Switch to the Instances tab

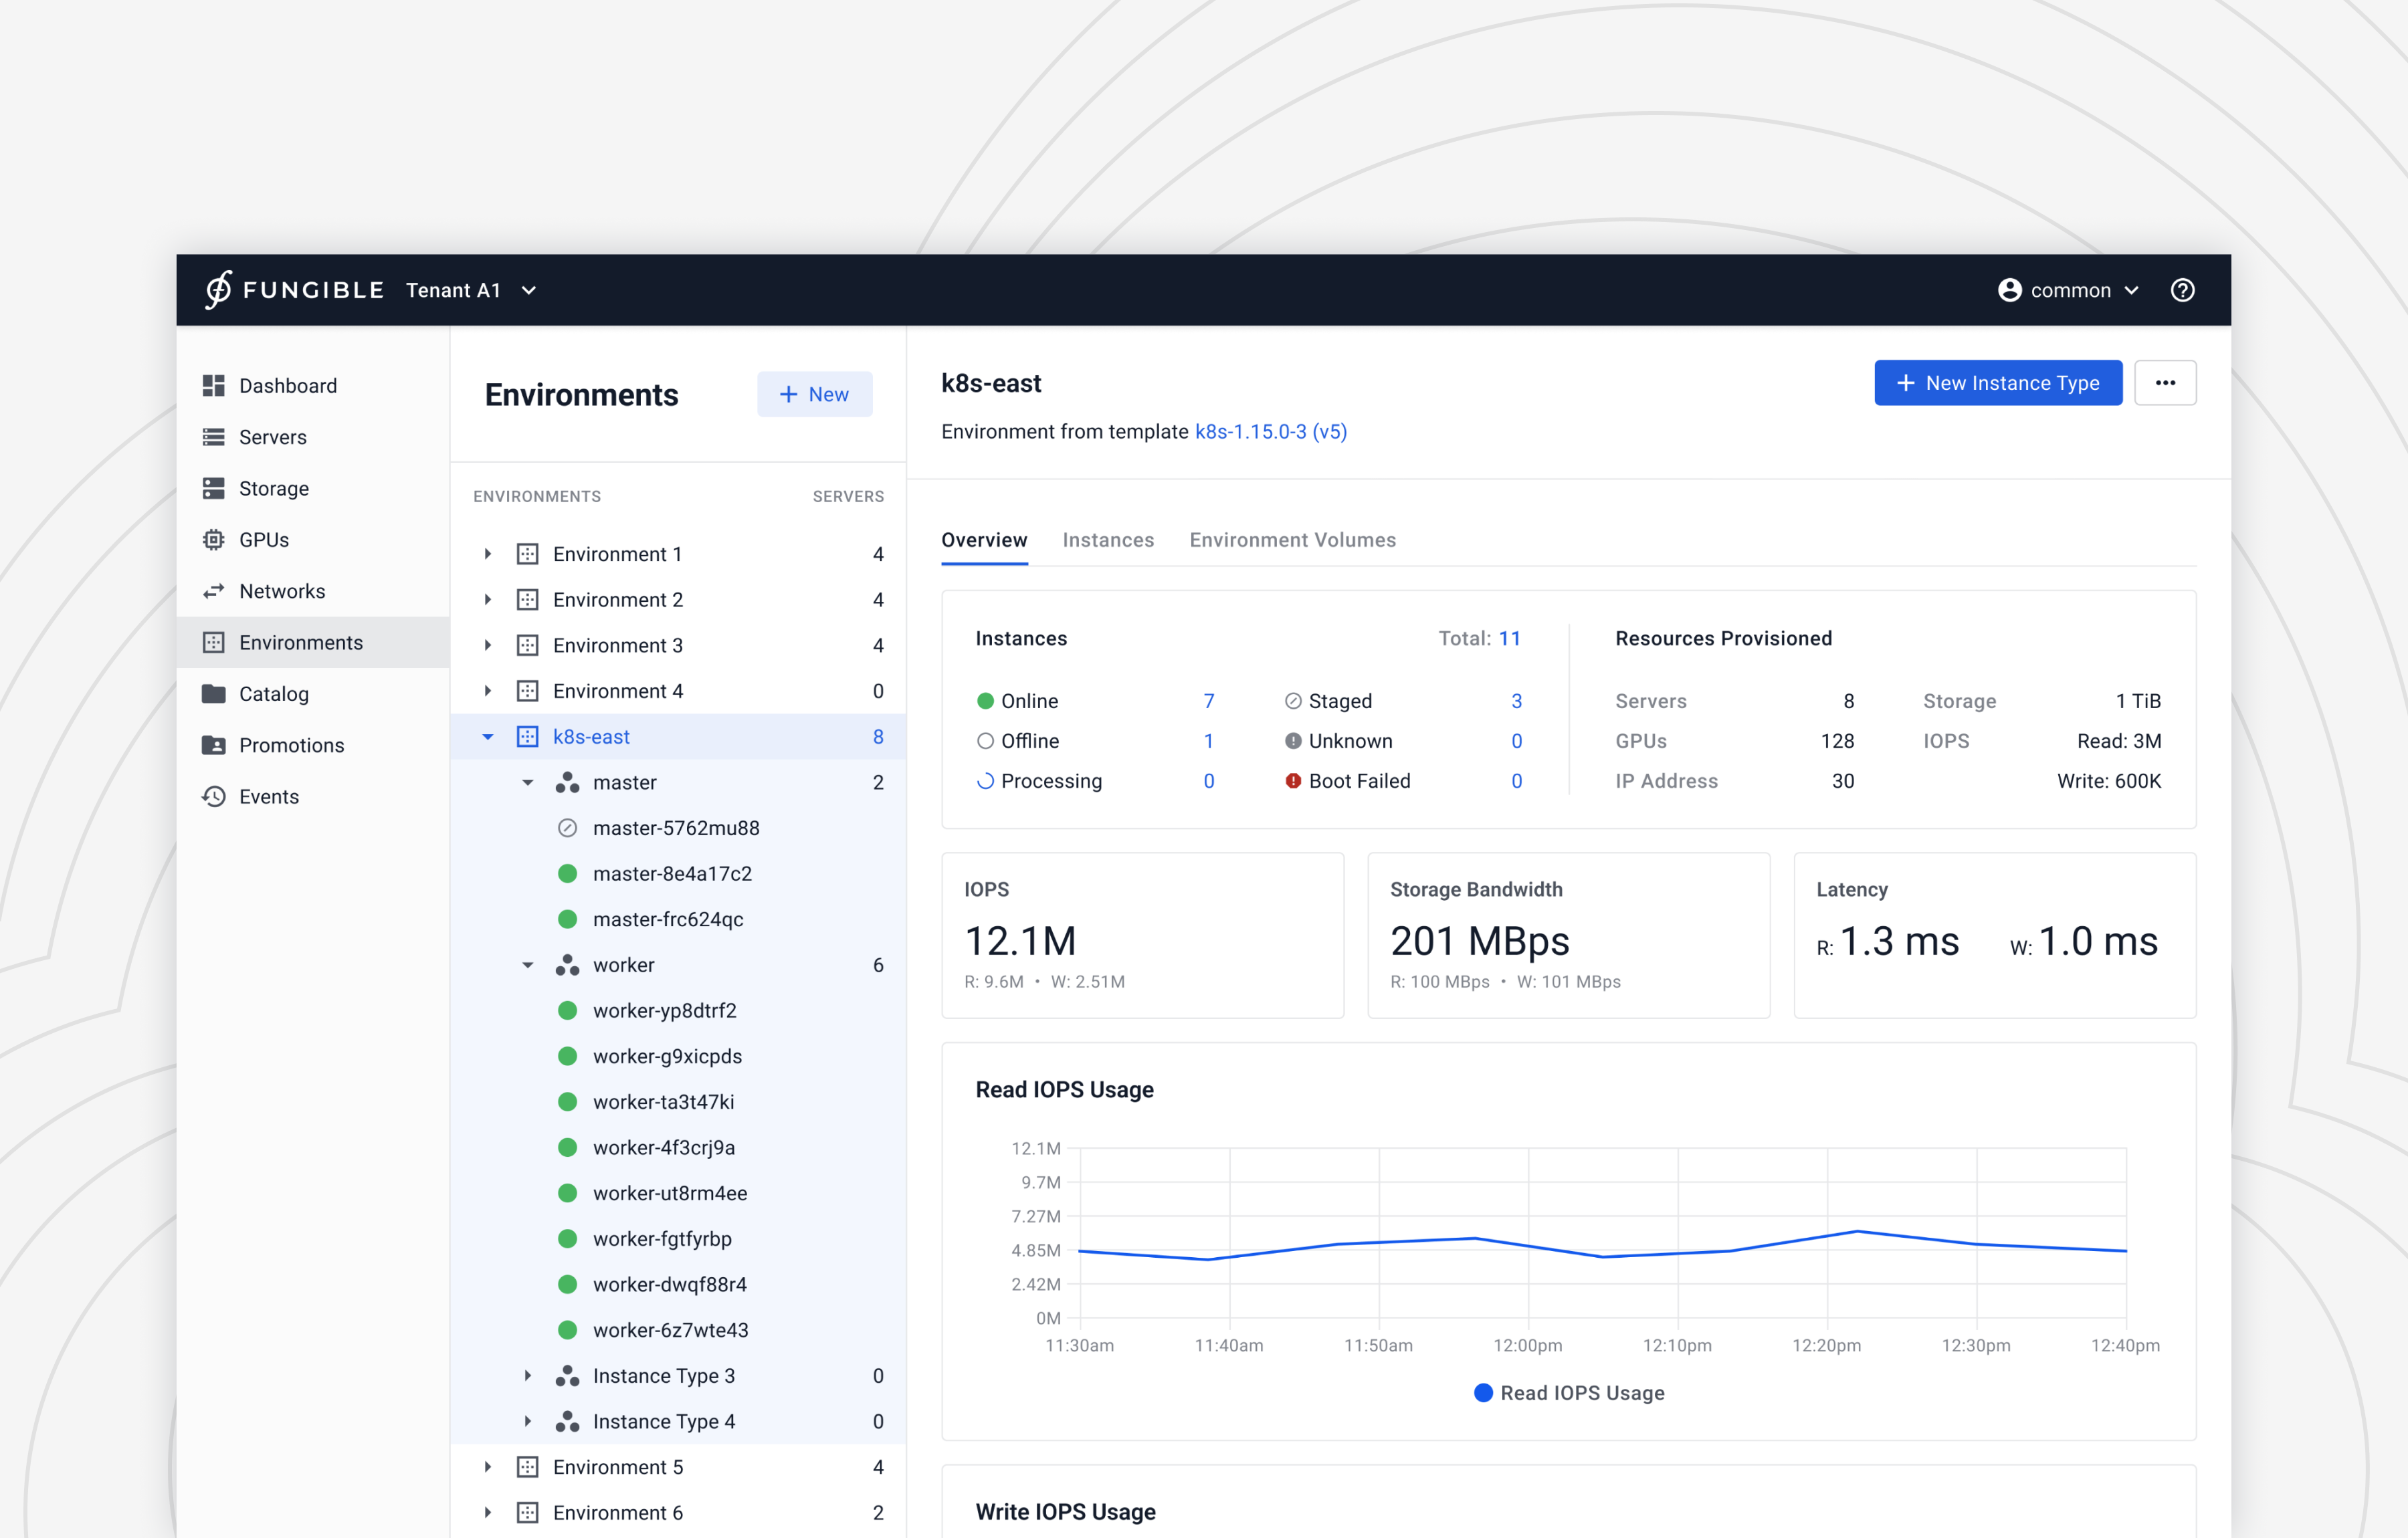[x=1108, y=540]
